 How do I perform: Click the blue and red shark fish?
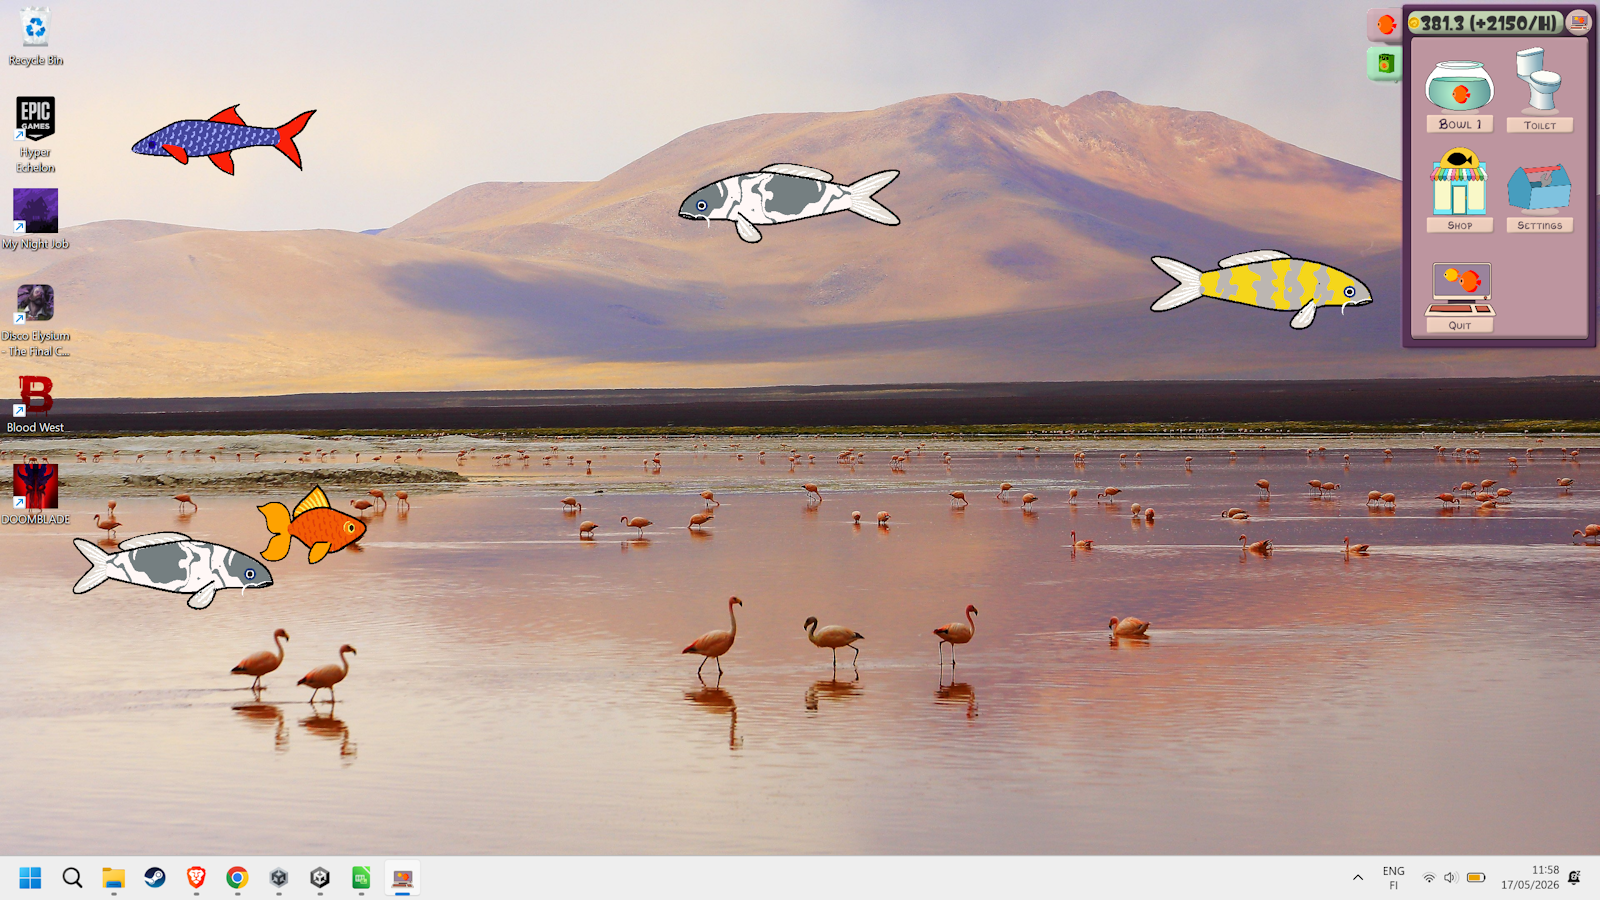click(224, 139)
